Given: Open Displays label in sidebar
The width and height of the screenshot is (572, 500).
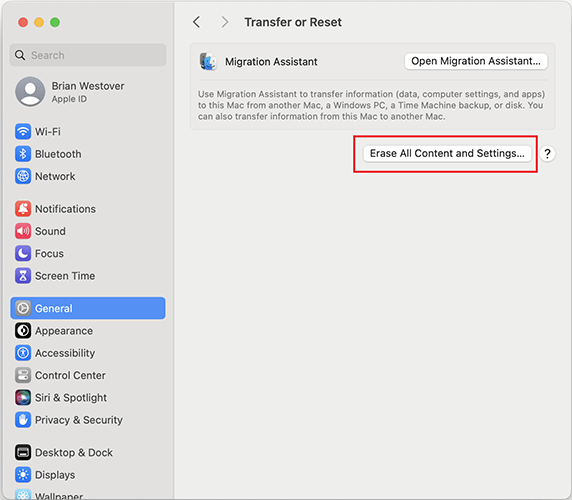Looking at the screenshot, I should coord(55,475).
